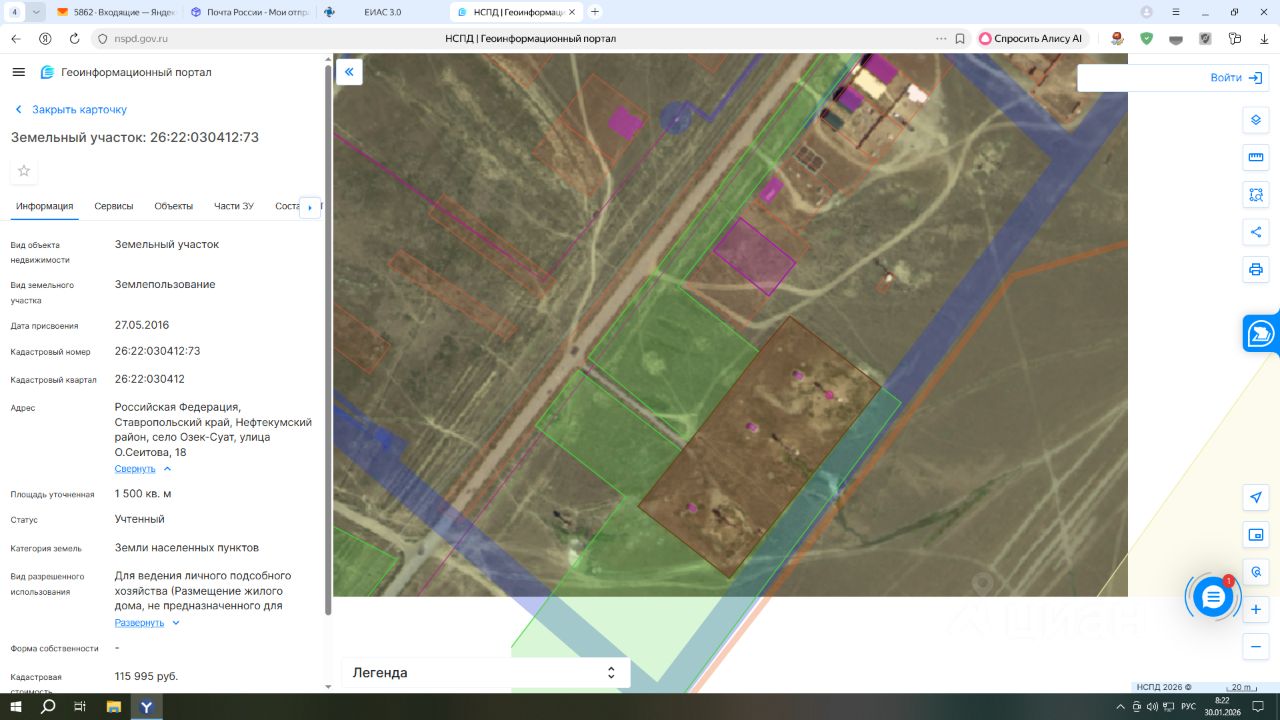
Task: Add the land parcel to favorites with the star
Action: 24,171
